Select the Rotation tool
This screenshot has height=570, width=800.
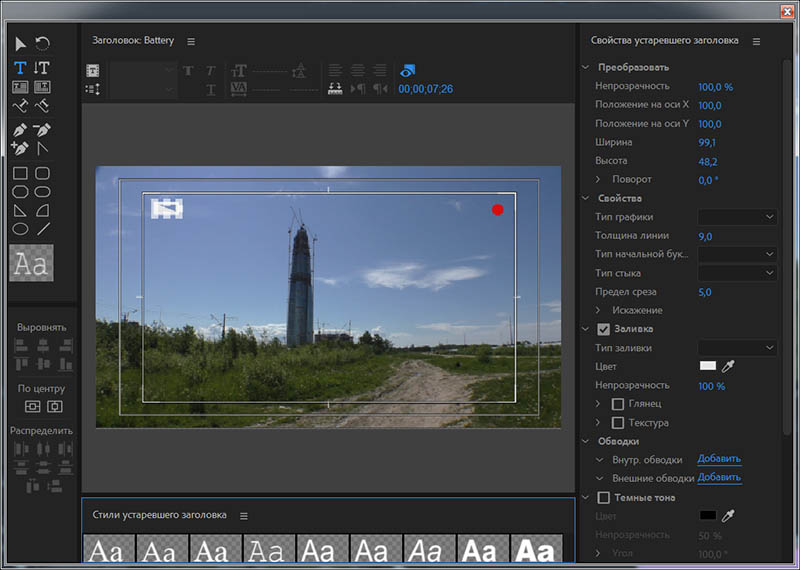tap(42, 43)
